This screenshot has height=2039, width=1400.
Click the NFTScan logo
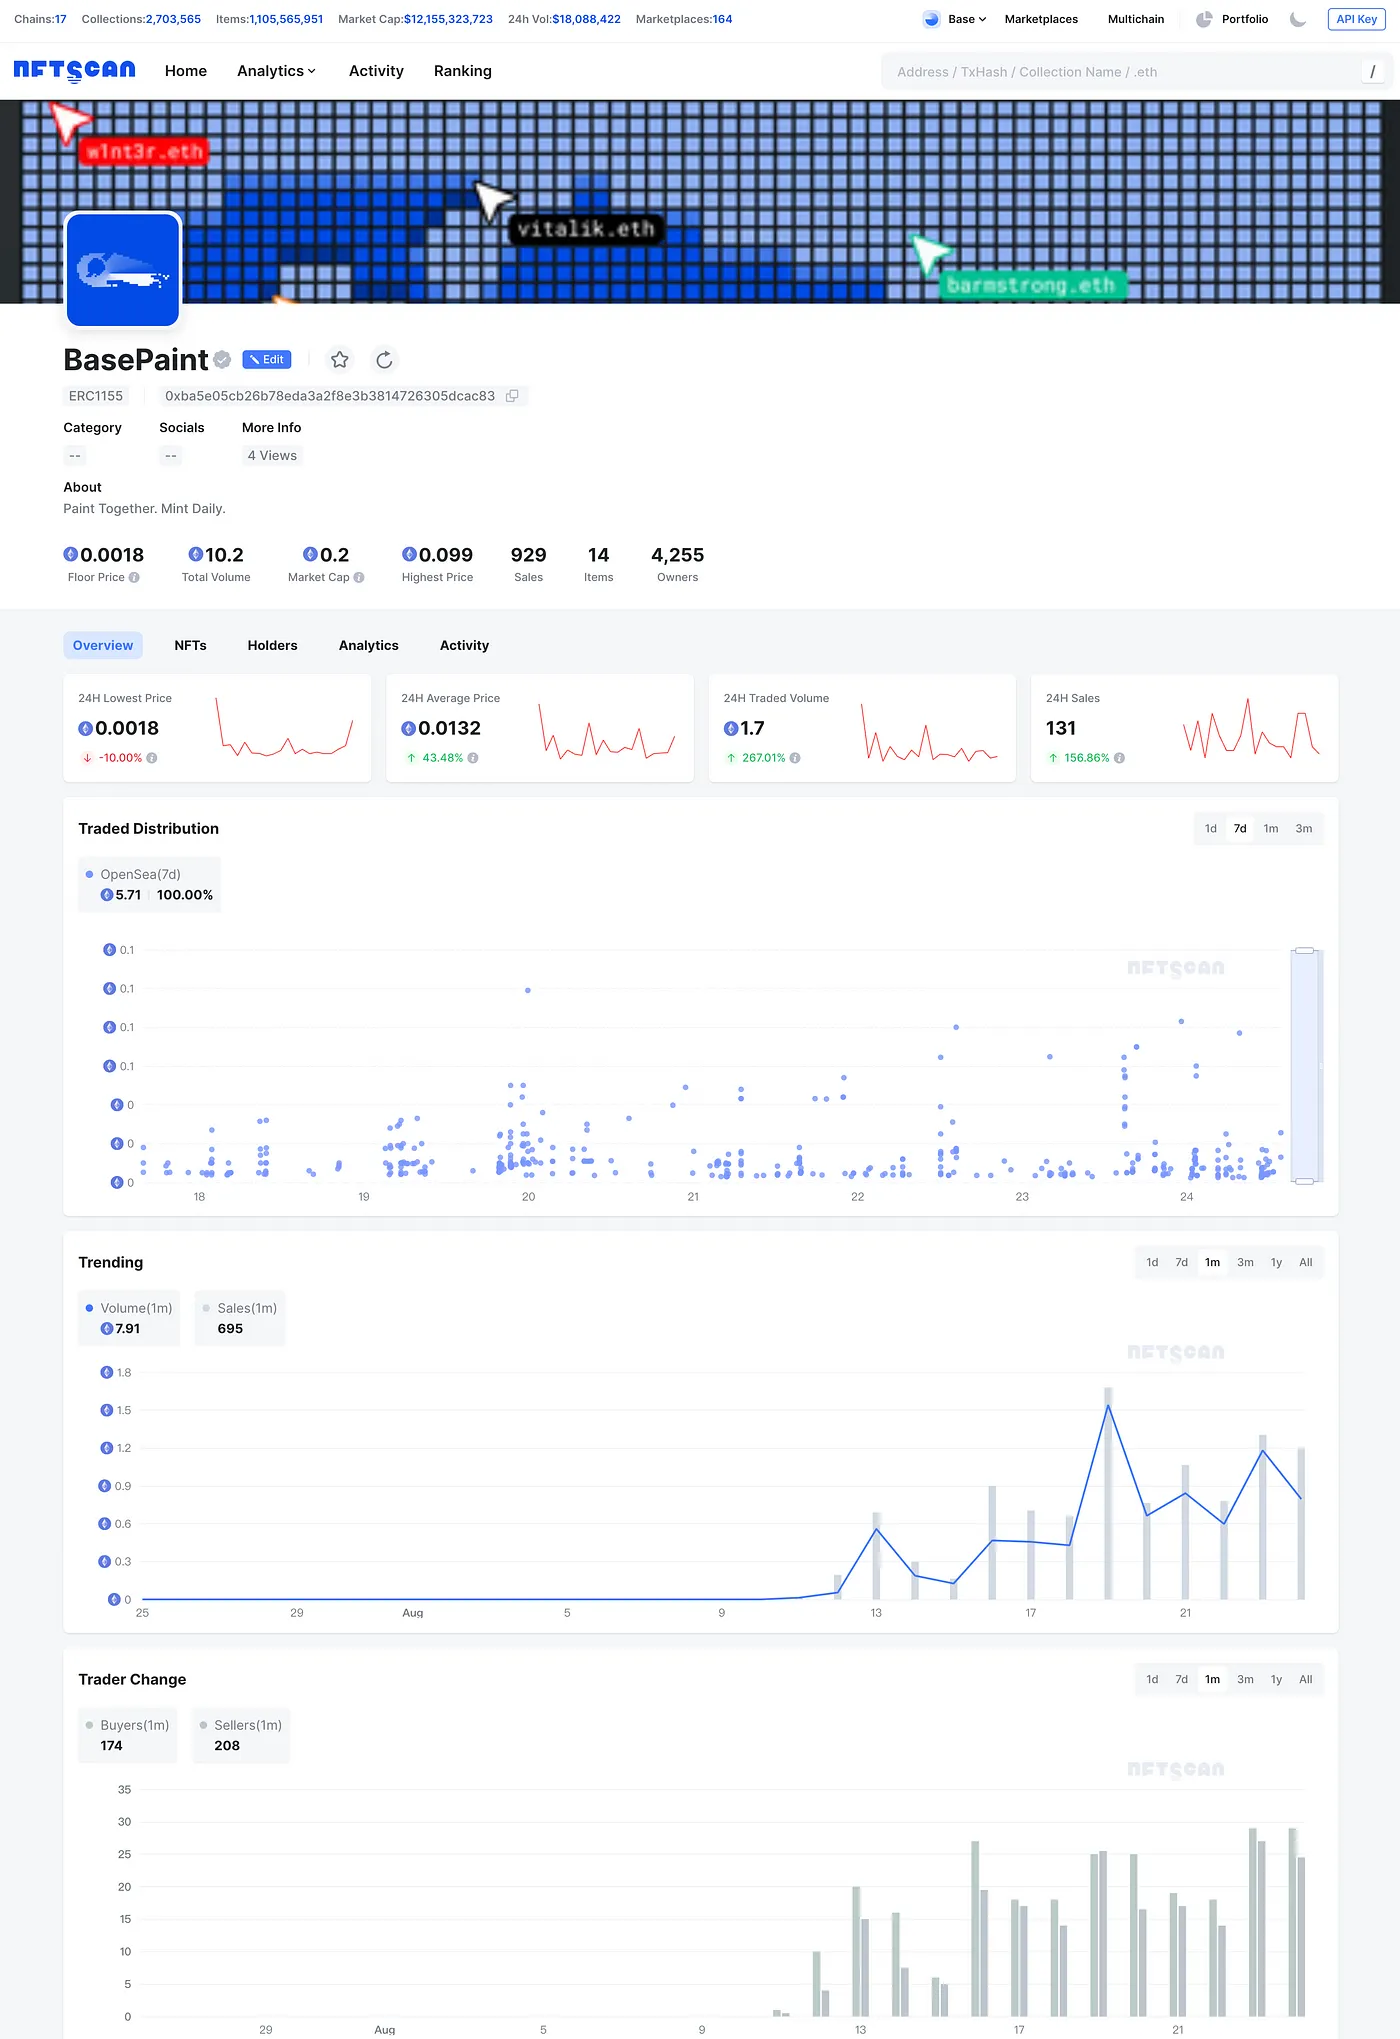tap(74, 70)
